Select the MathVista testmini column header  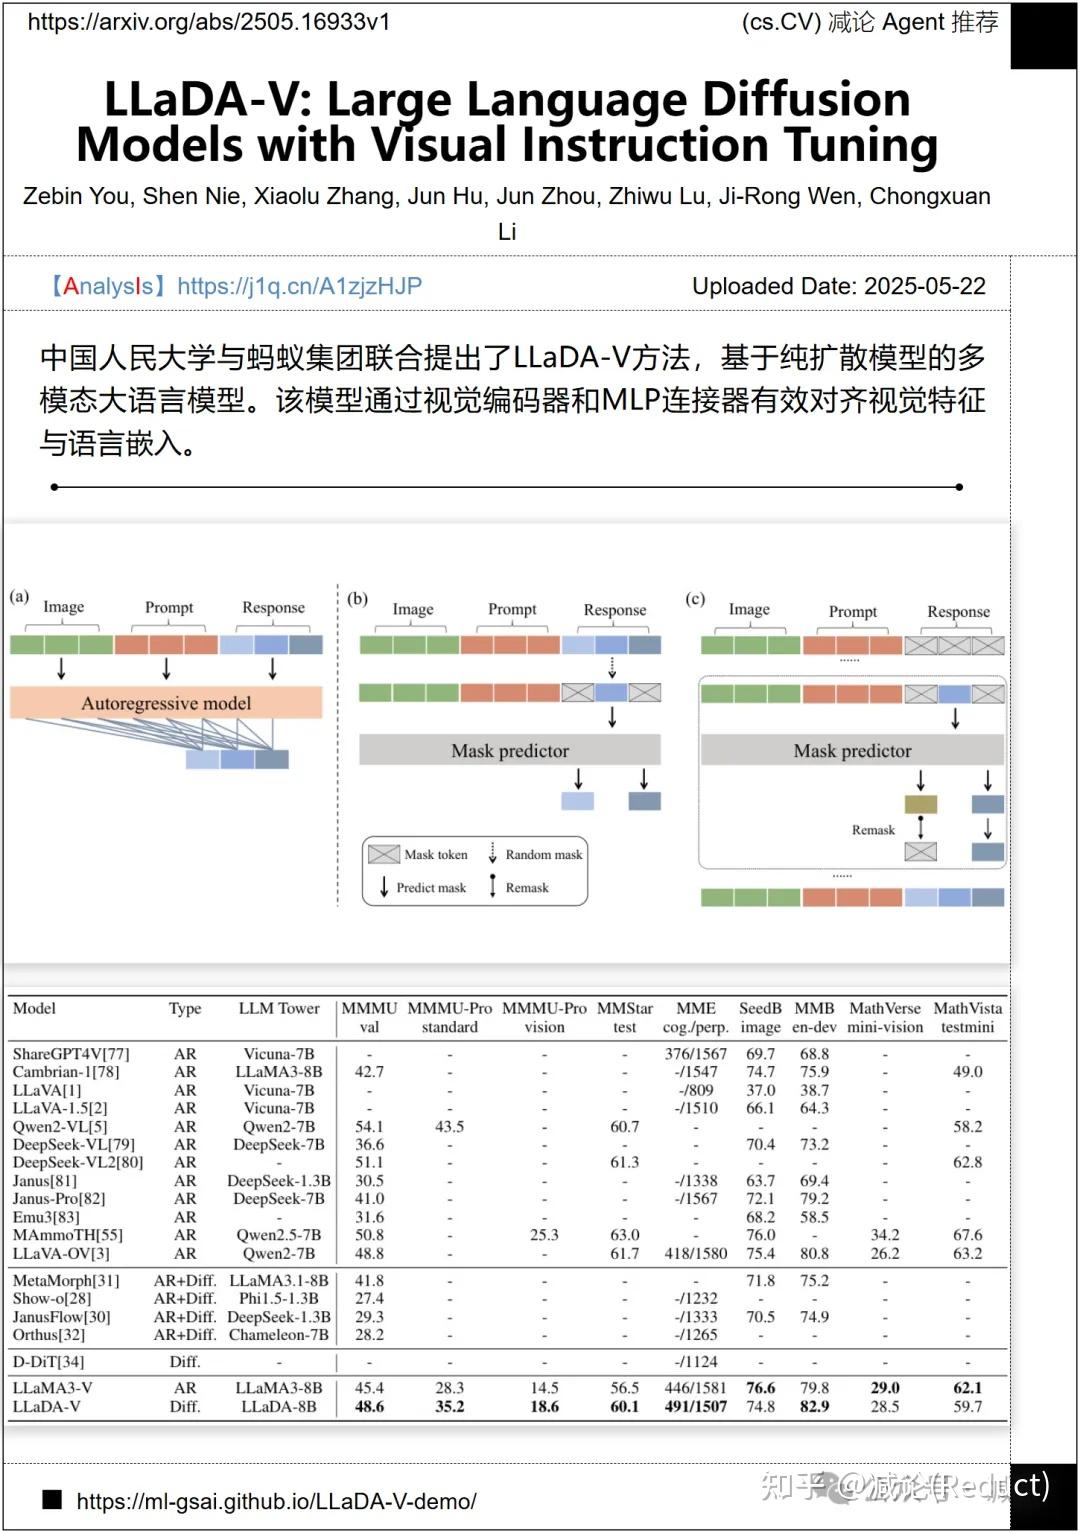coord(968,1017)
